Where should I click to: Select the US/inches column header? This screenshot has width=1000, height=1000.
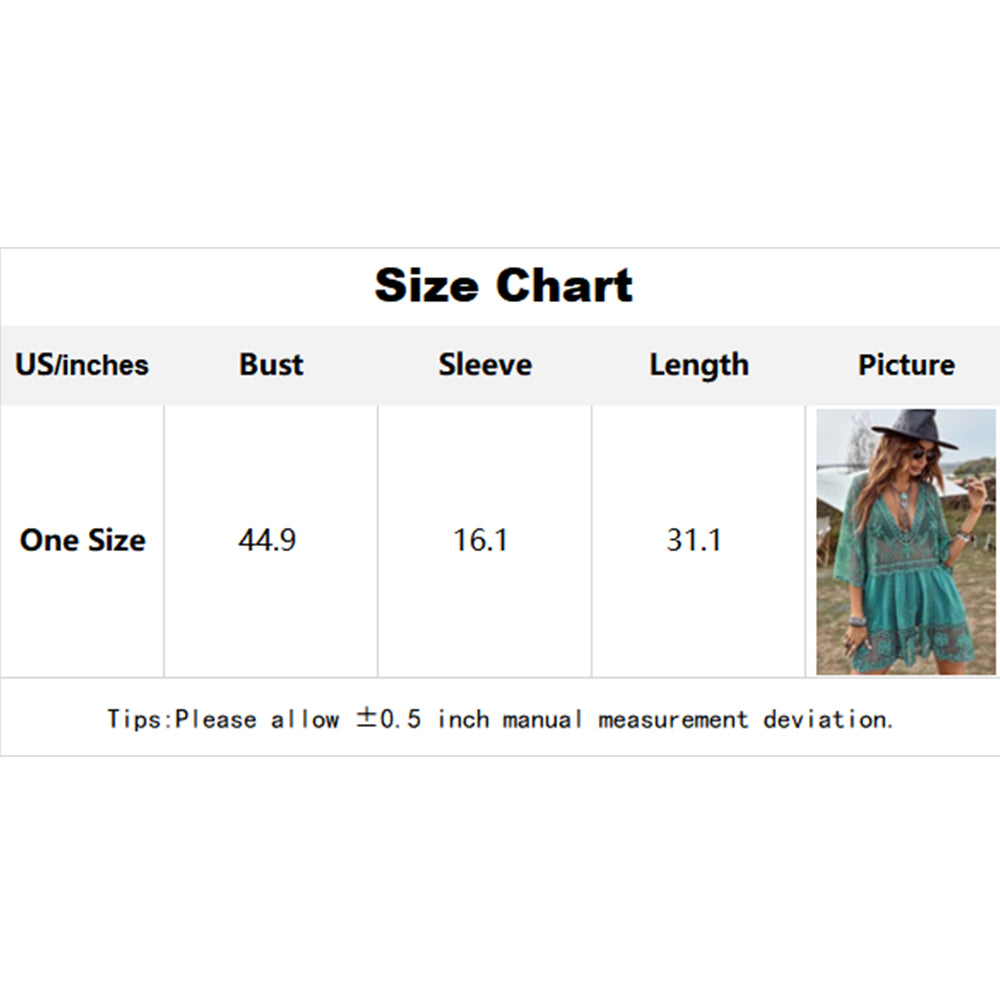(x=81, y=365)
